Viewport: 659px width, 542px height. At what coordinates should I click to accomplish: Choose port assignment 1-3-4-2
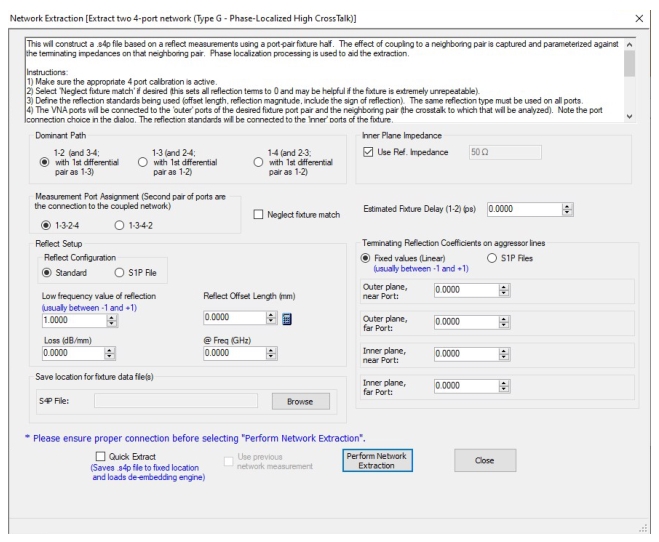pos(119,225)
